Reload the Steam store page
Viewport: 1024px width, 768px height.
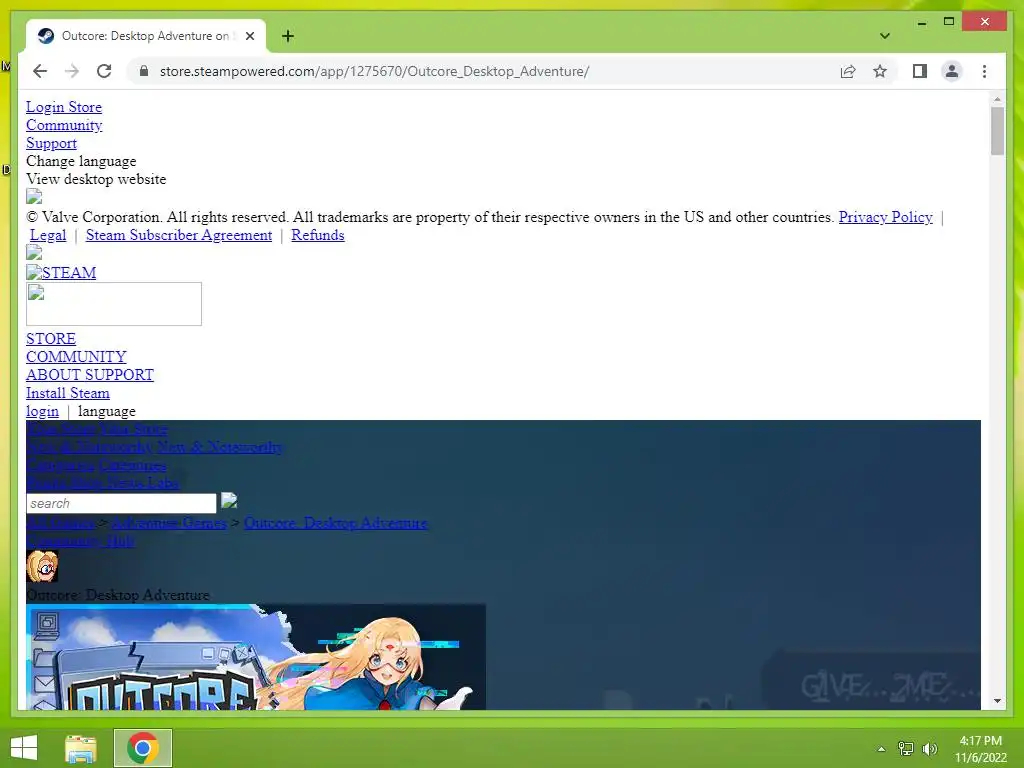click(104, 71)
